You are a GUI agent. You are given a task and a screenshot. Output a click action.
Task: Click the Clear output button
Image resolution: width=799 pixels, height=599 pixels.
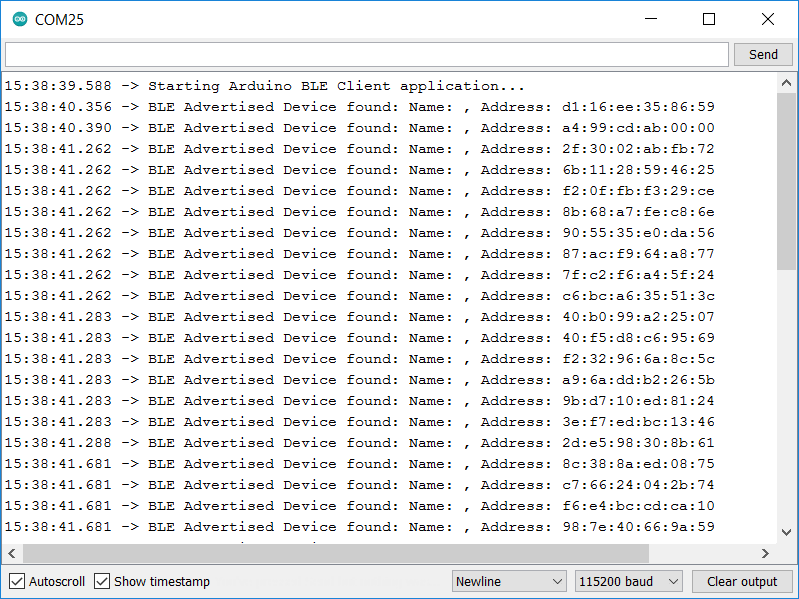[x=742, y=581]
